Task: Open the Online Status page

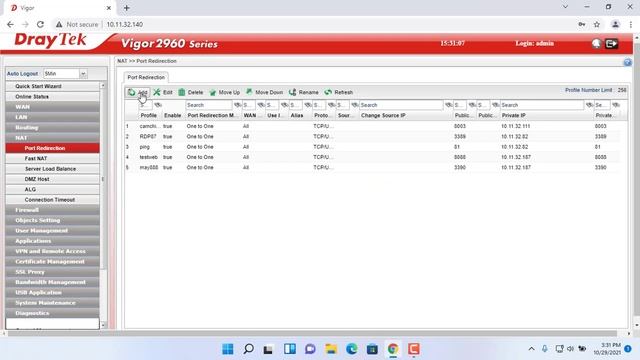Action: click(52, 97)
